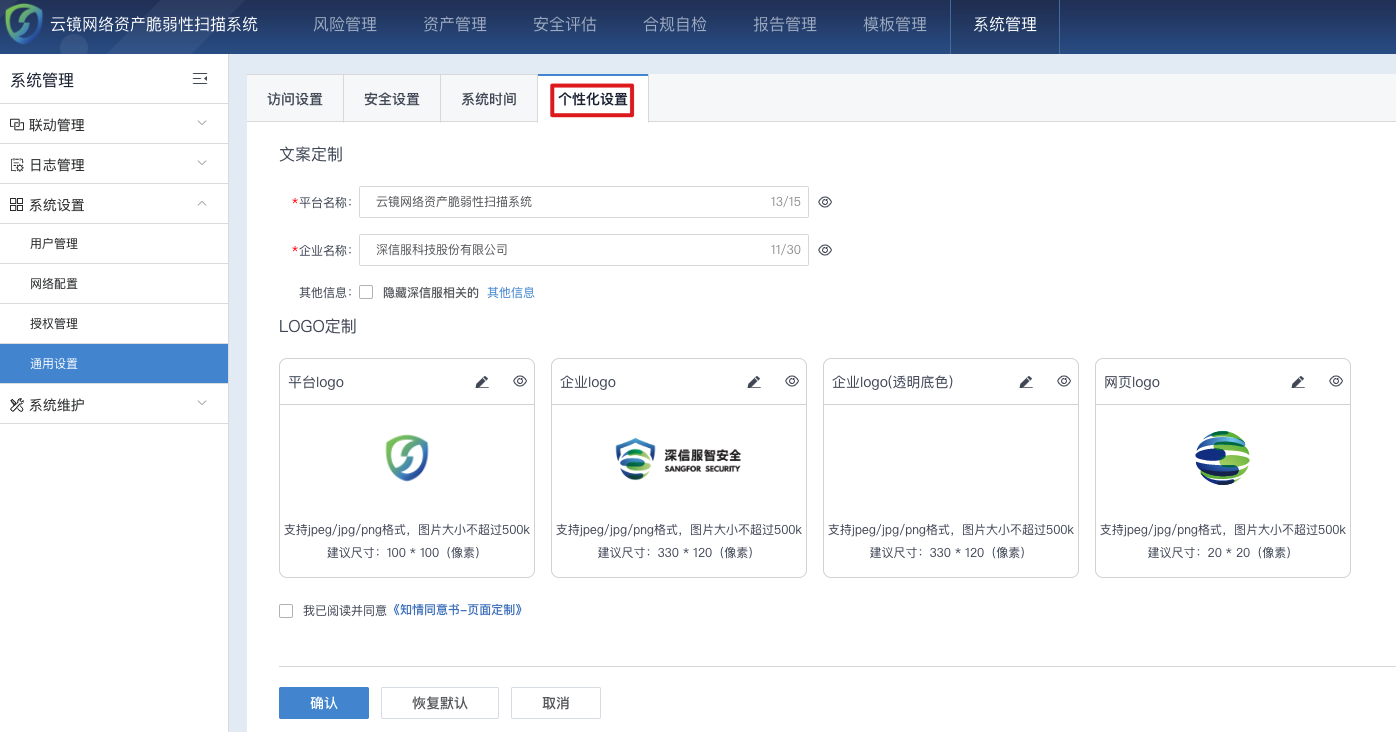Open 模板管理 in top navigation
This screenshot has height=732, width=1396.
[895, 25]
